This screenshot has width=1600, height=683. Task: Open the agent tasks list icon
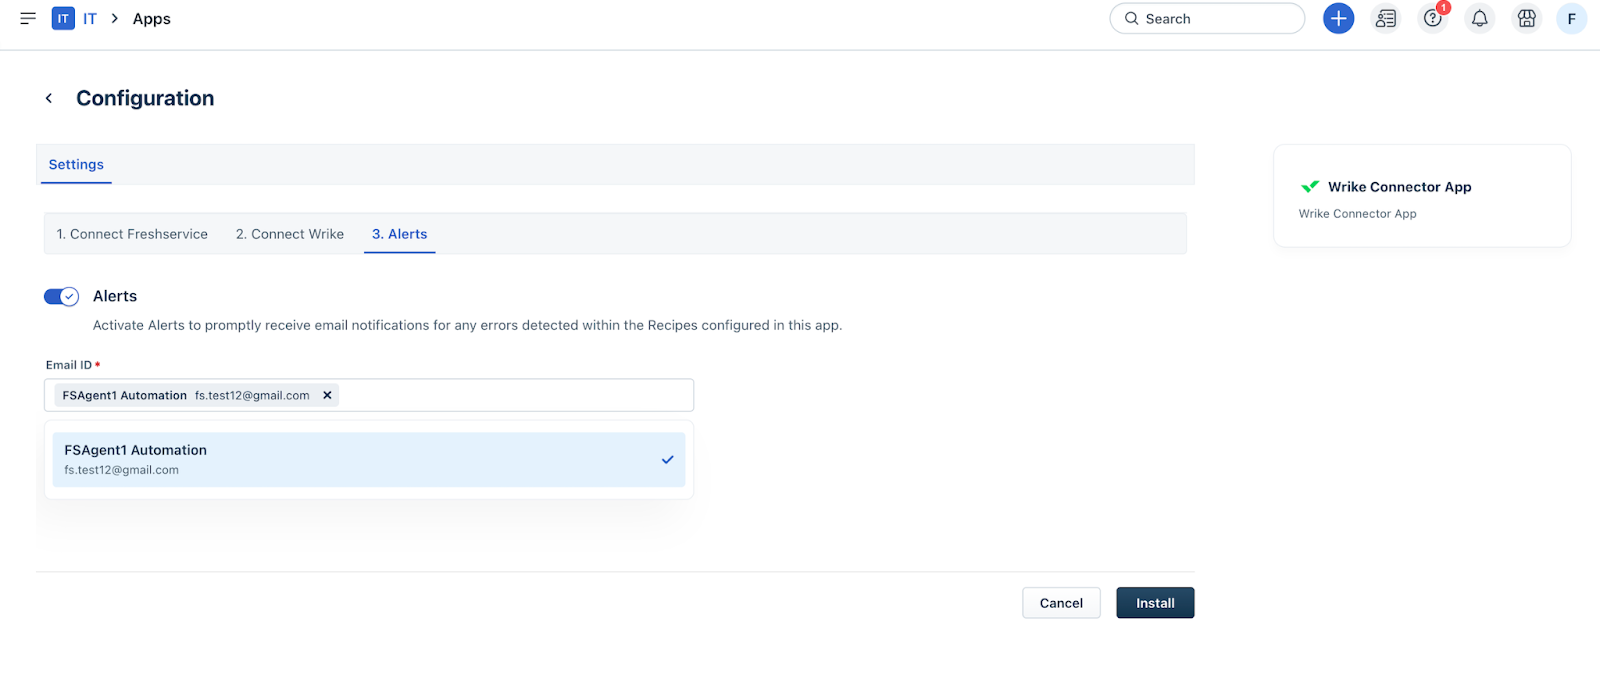(x=1386, y=18)
